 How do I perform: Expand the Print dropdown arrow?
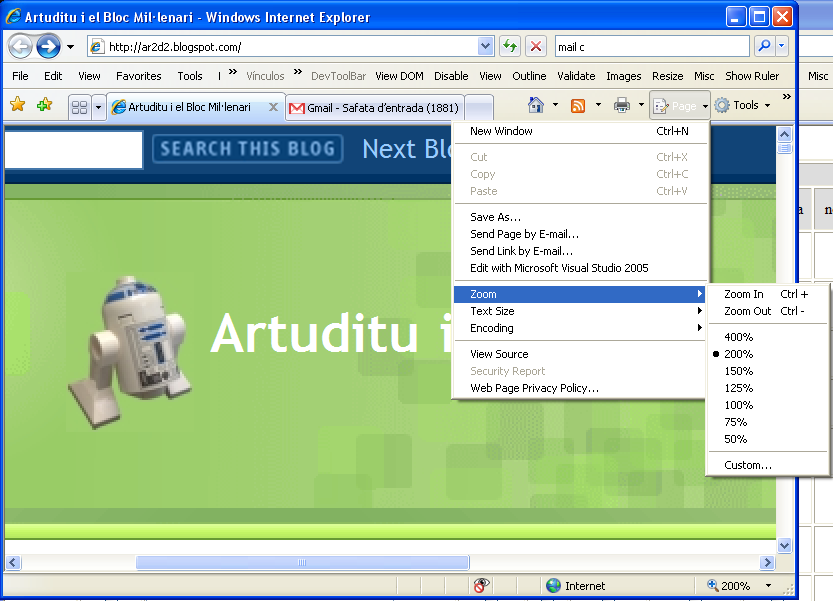coord(641,105)
